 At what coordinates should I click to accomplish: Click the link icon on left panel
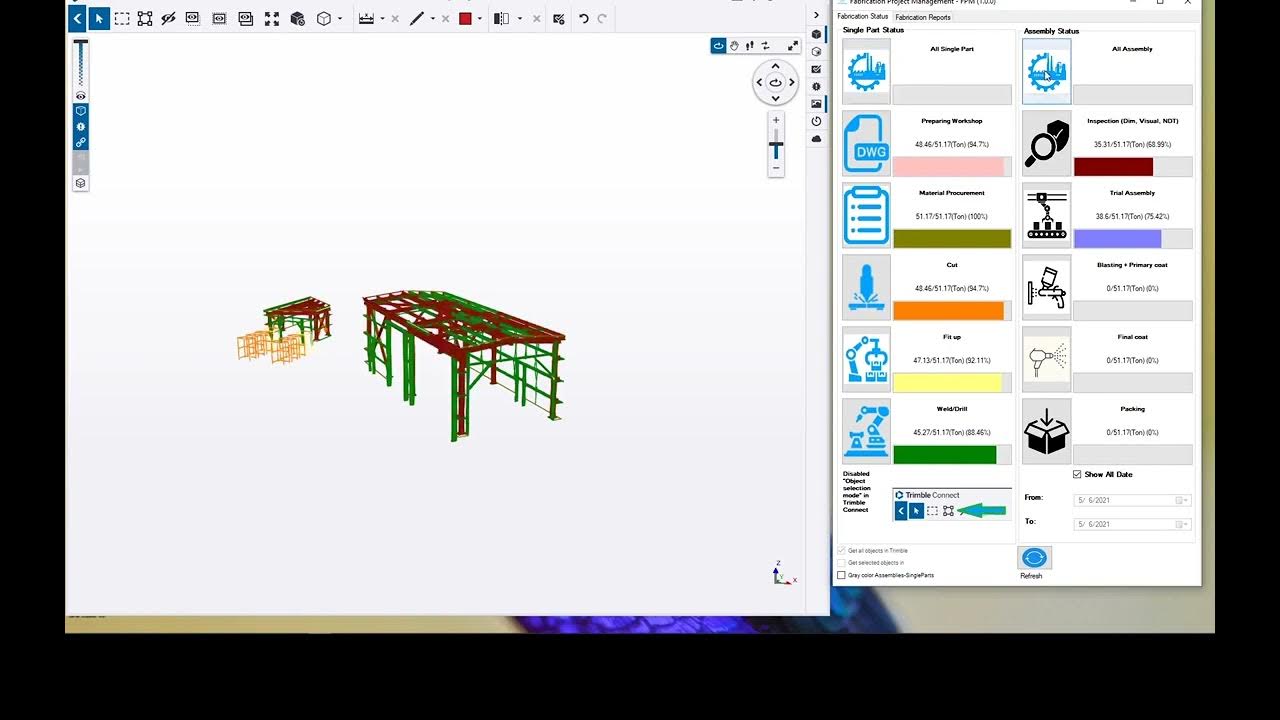pyautogui.click(x=81, y=142)
